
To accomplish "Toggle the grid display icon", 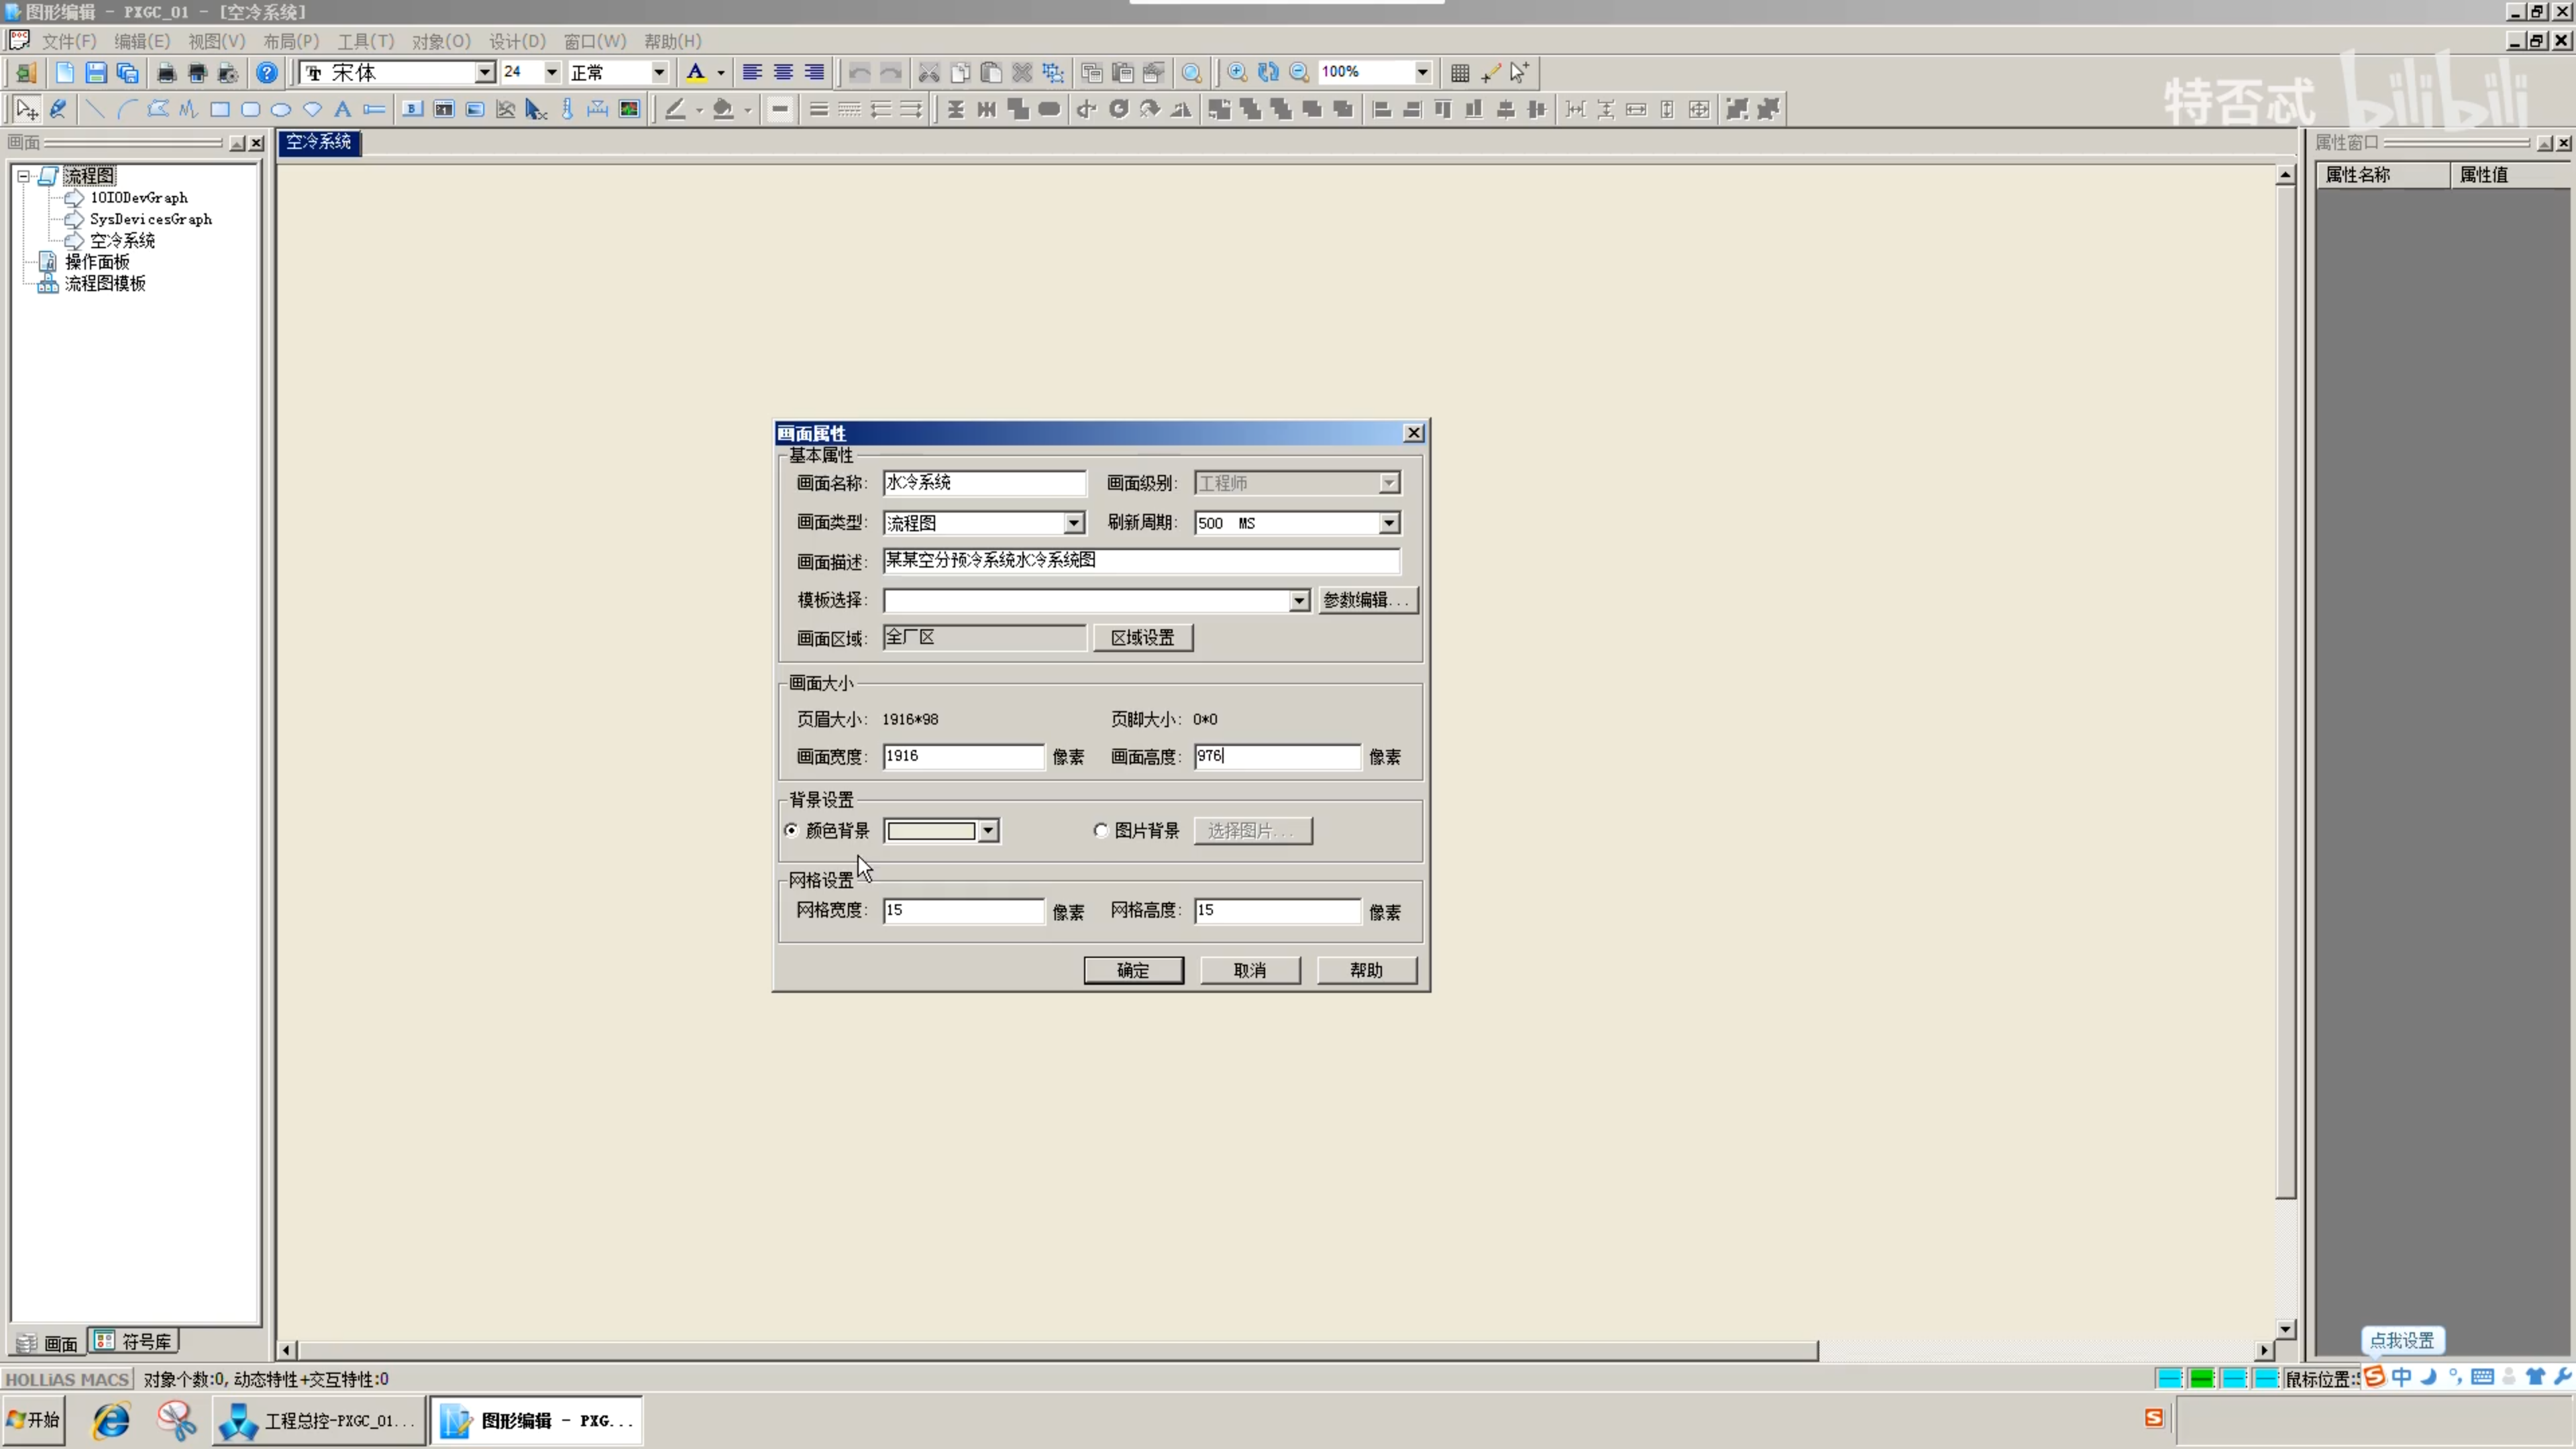I will (1460, 73).
